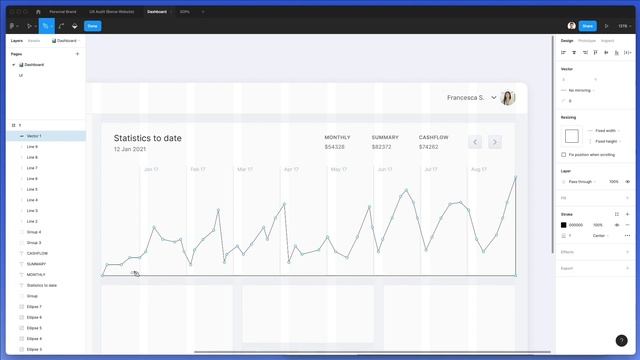Screen dimensions: 640x360
Task: Click the user avatar in toolbar
Action: (x=571, y=26)
